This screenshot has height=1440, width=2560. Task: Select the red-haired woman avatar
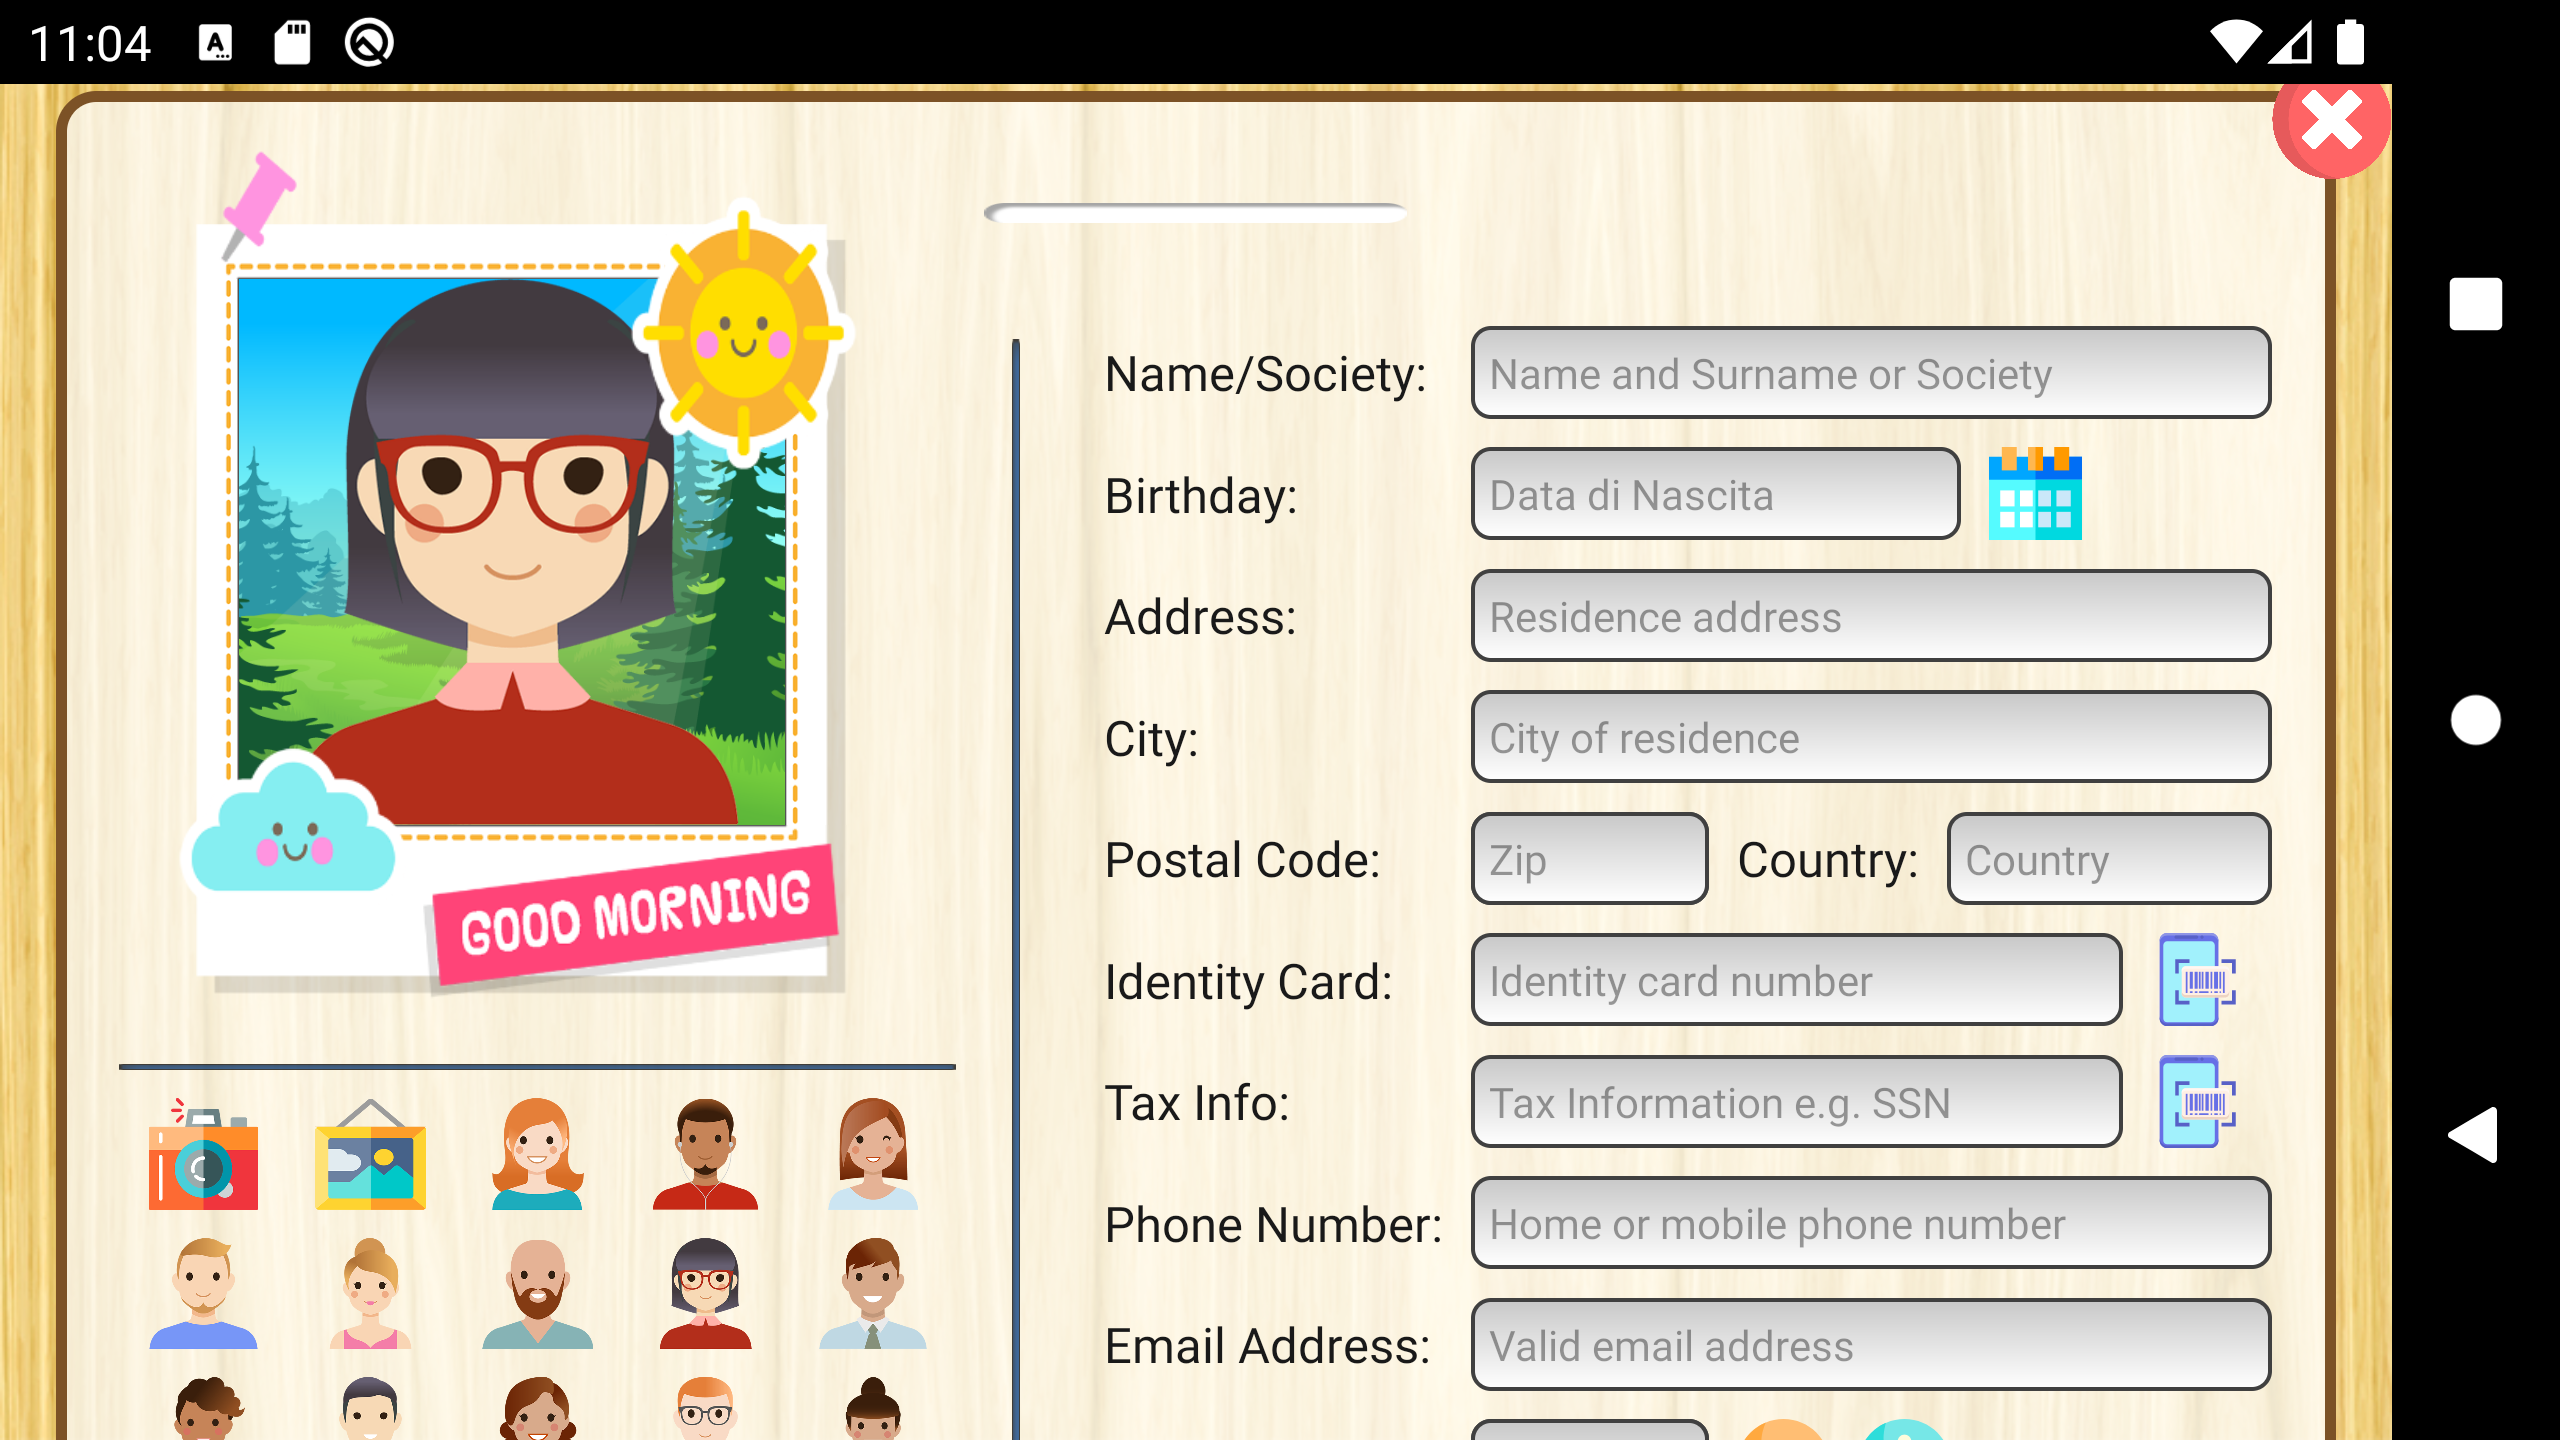pyautogui.click(x=537, y=1154)
